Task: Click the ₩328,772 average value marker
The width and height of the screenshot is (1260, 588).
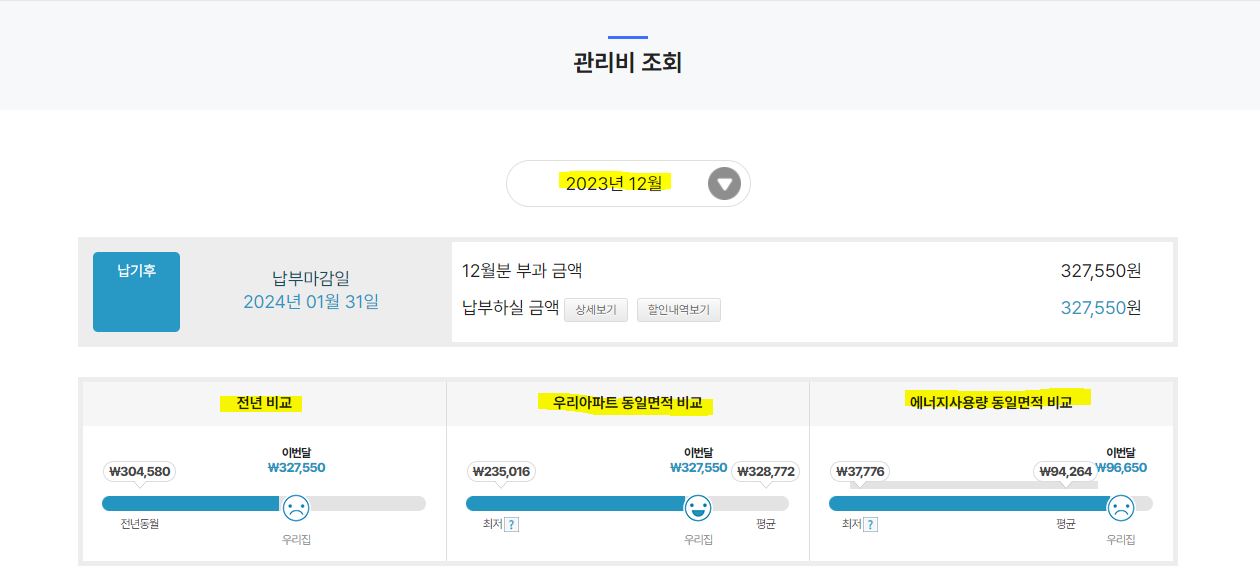Action: (x=766, y=470)
